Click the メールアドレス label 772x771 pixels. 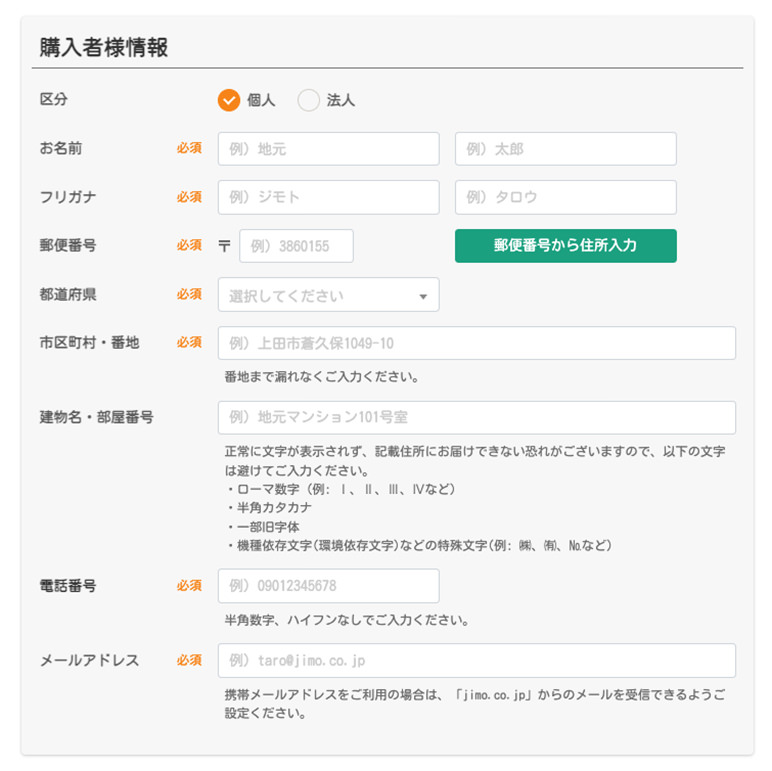tap(90, 660)
